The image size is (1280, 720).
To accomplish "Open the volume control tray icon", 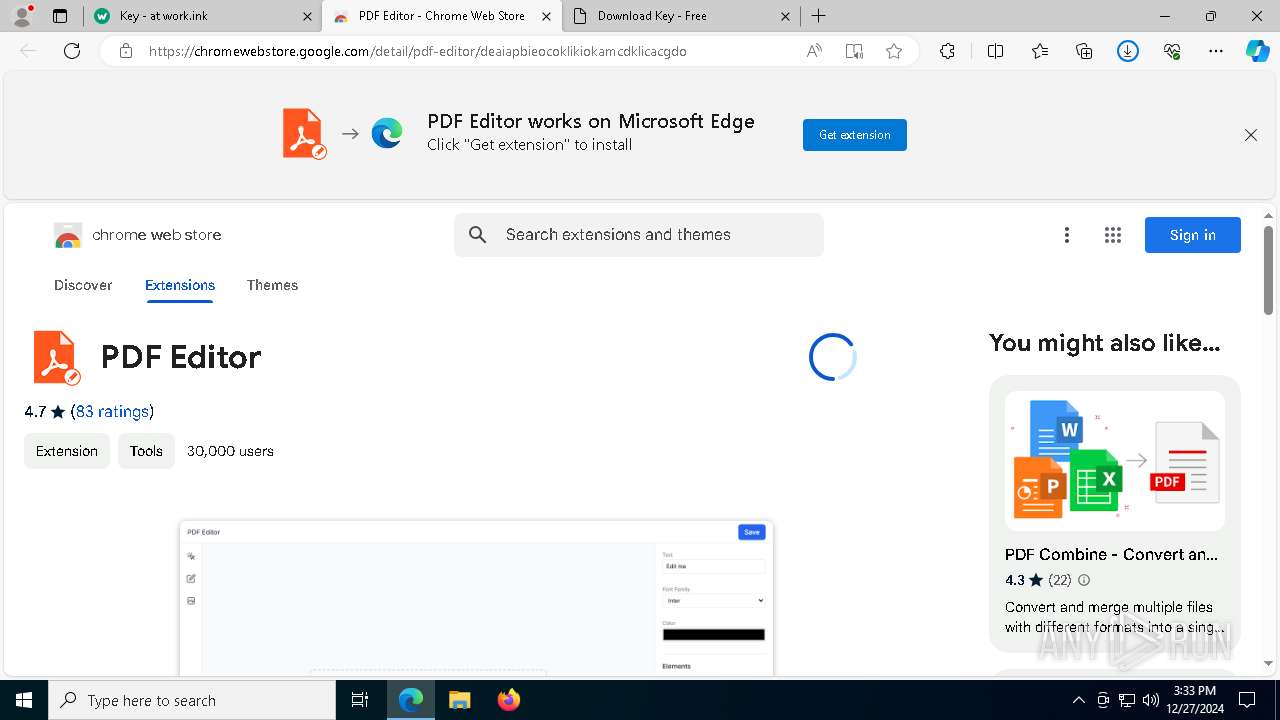I will click(x=1150, y=700).
